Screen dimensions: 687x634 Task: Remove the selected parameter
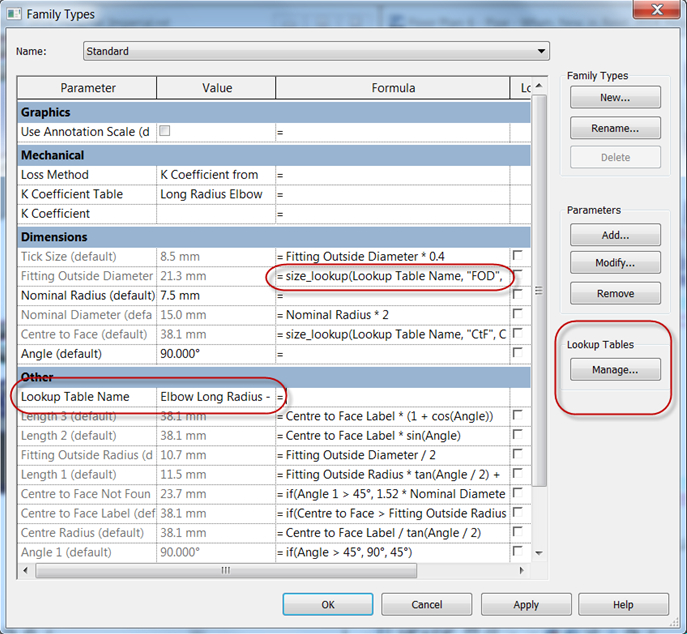(615, 294)
